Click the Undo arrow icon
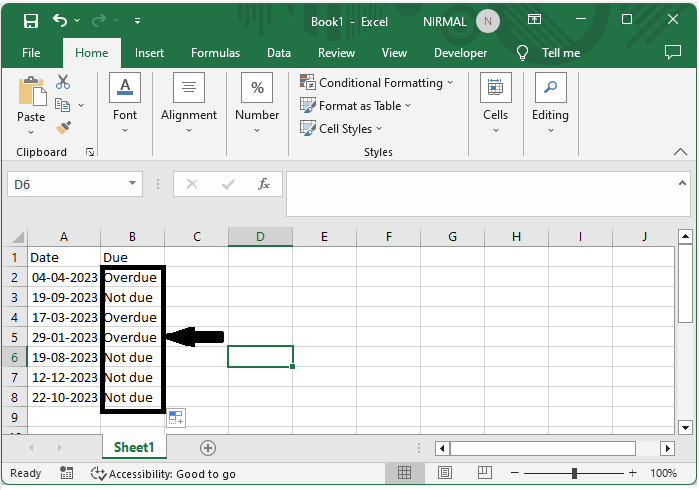699x490 pixels. coord(61,20)
